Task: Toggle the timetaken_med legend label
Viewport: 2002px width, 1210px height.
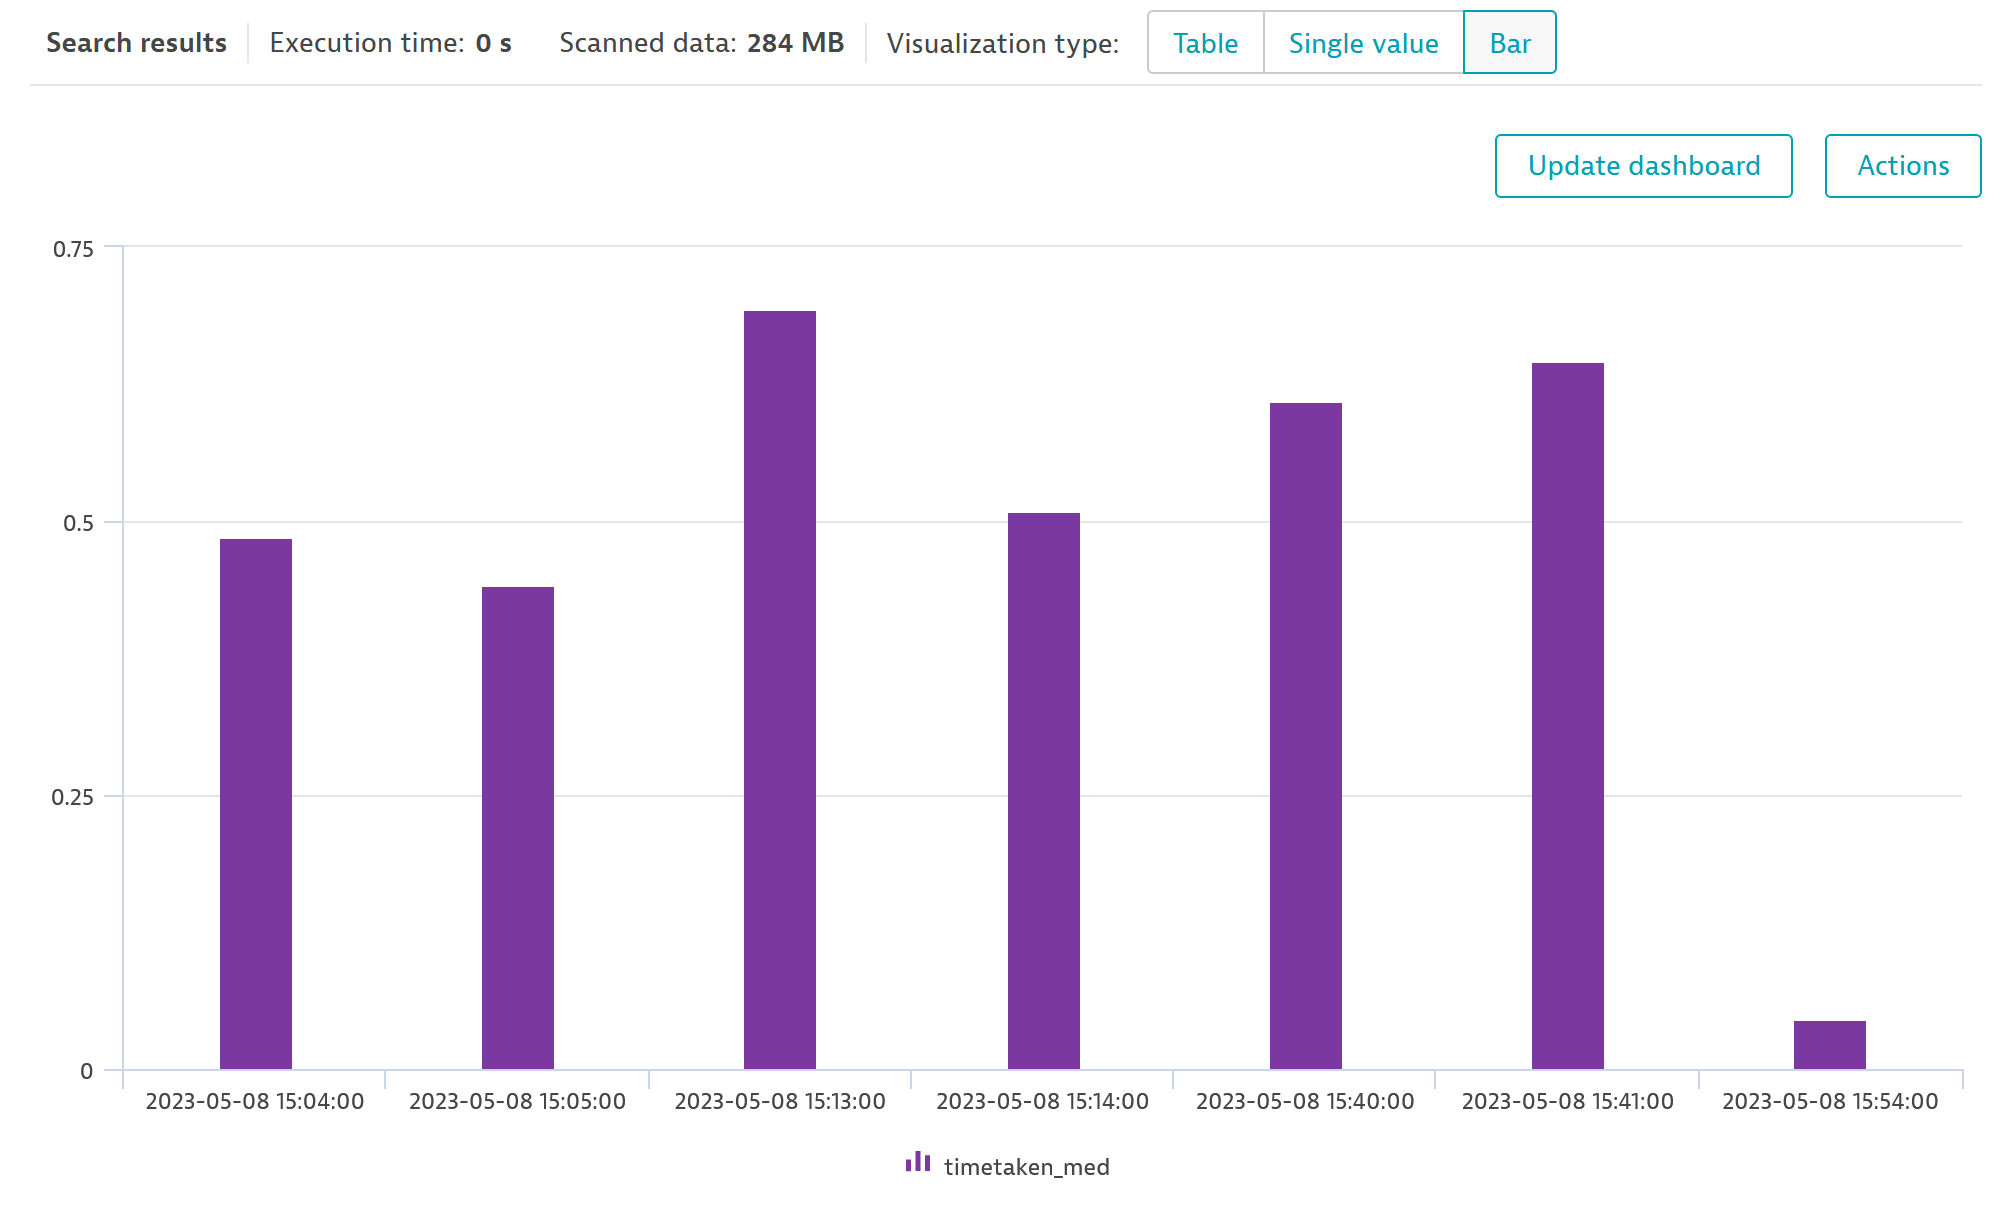Action: [1026, 1167]
